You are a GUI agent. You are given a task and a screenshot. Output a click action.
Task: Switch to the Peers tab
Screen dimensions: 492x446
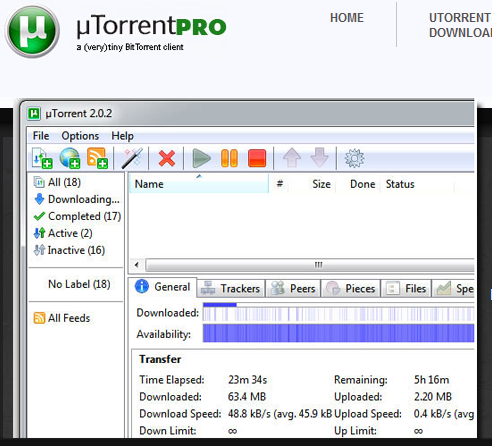coord(293,288)
